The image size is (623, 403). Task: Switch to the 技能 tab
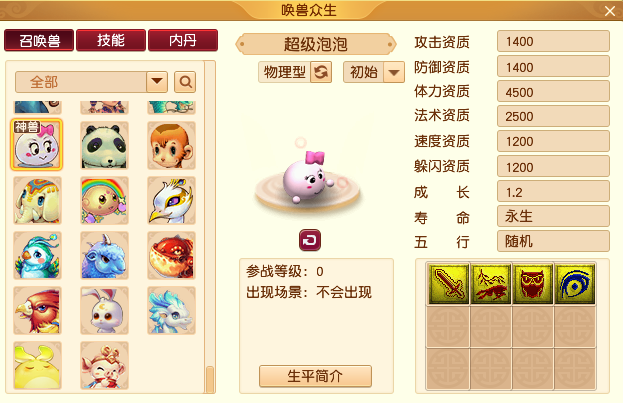coord(111,40)
